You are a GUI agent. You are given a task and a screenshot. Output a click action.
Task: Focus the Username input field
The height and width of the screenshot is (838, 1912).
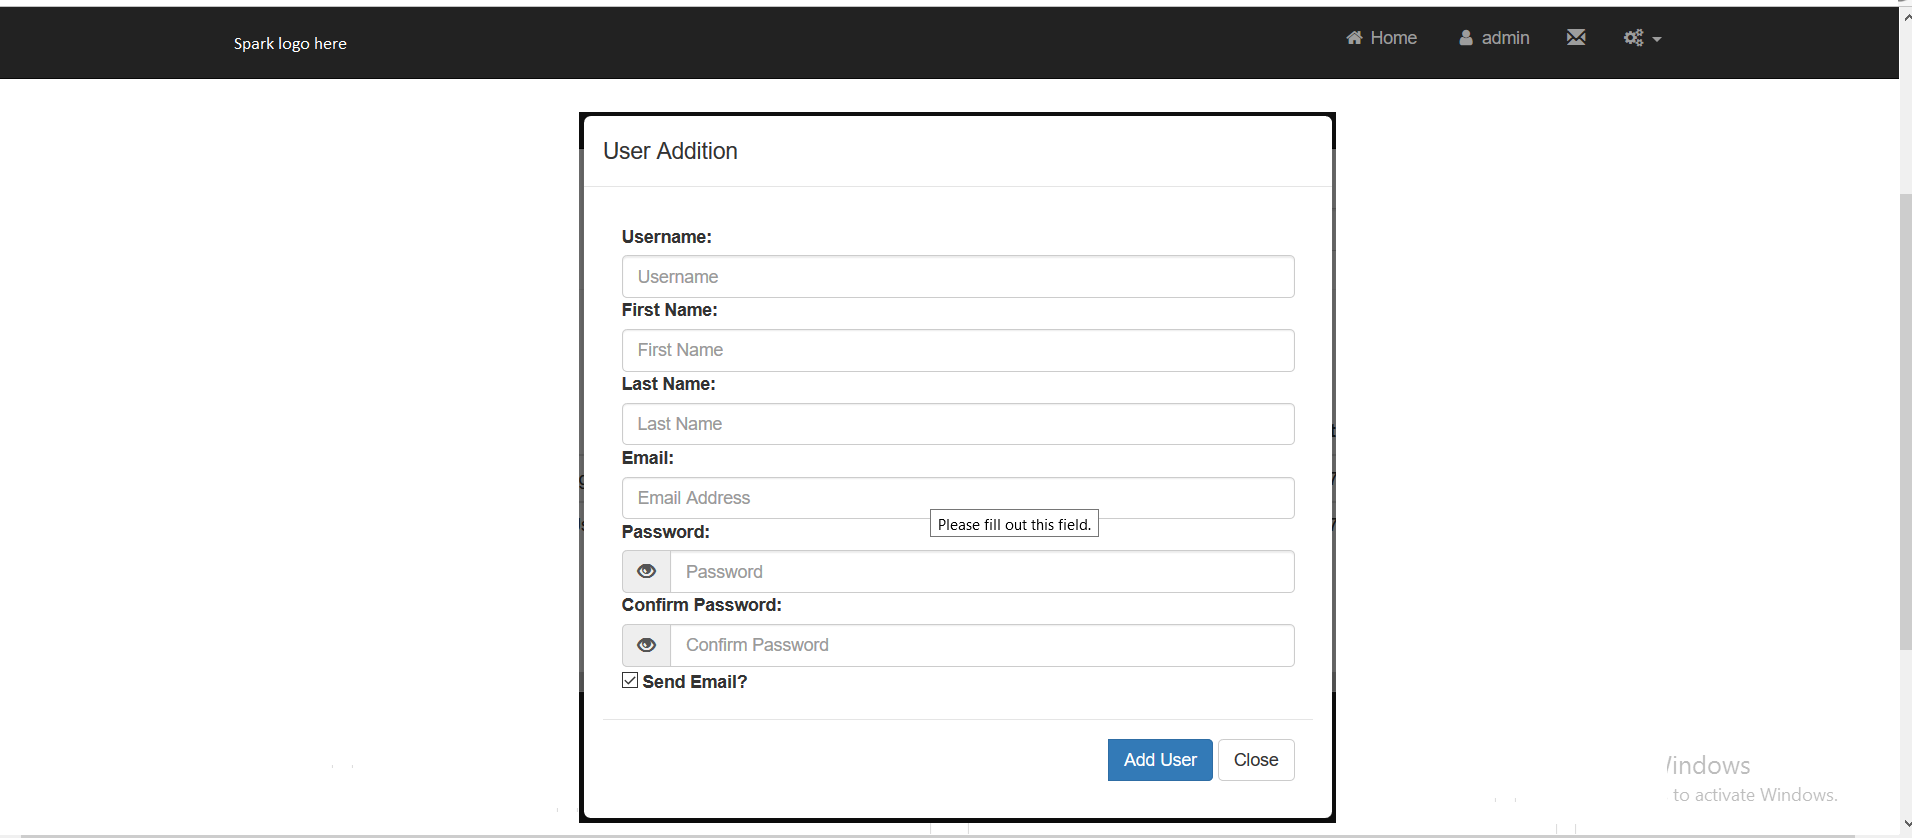957,277
